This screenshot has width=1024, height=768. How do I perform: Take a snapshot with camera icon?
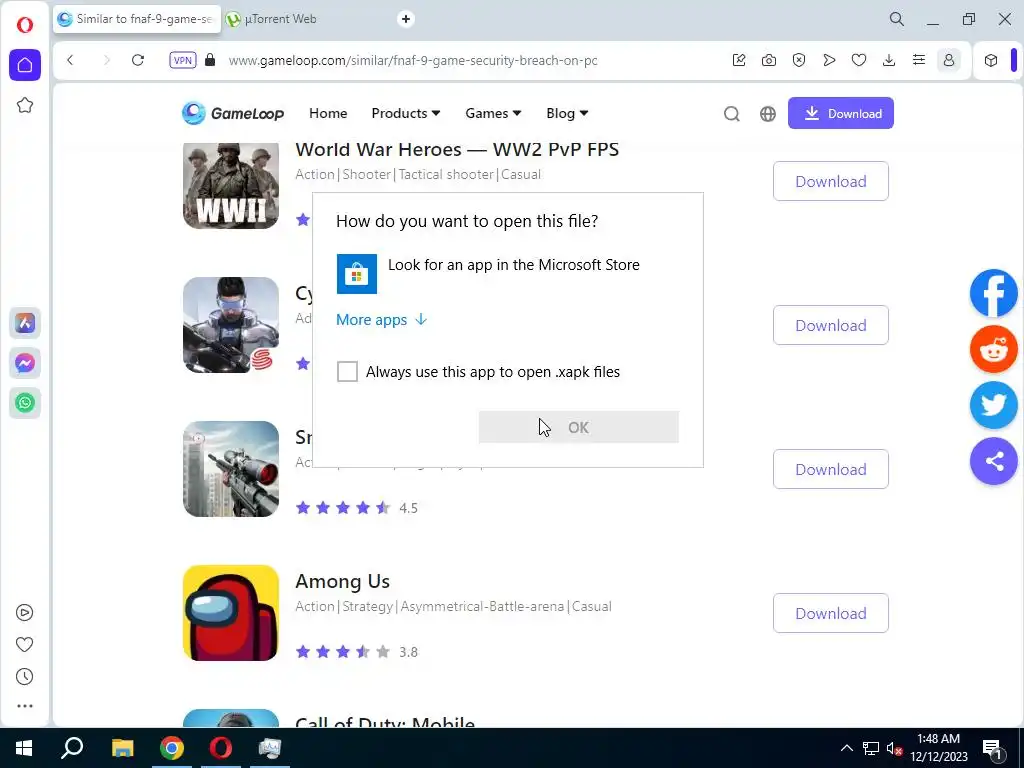coord(769,60)
